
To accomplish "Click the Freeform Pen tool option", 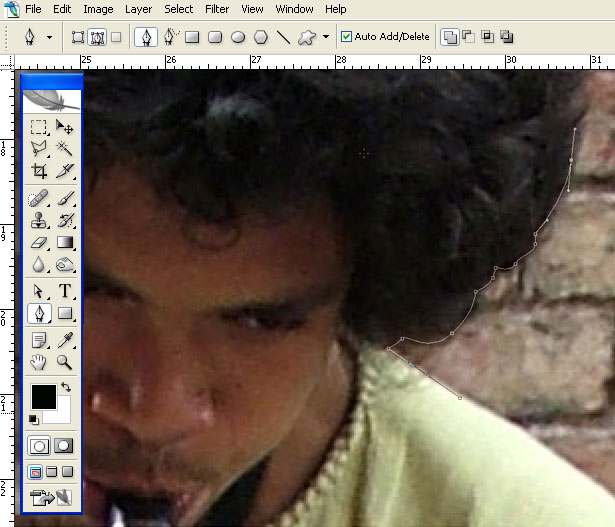I will (x=170, y=37).
